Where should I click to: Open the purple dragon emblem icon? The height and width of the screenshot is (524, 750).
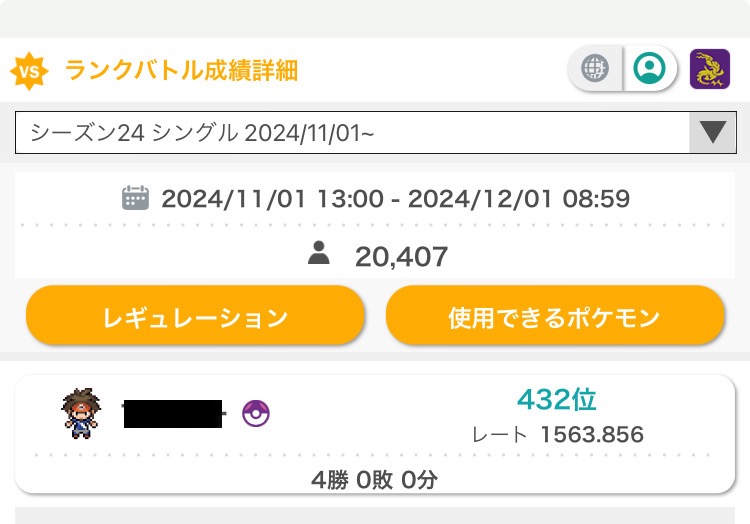point(709,69)
